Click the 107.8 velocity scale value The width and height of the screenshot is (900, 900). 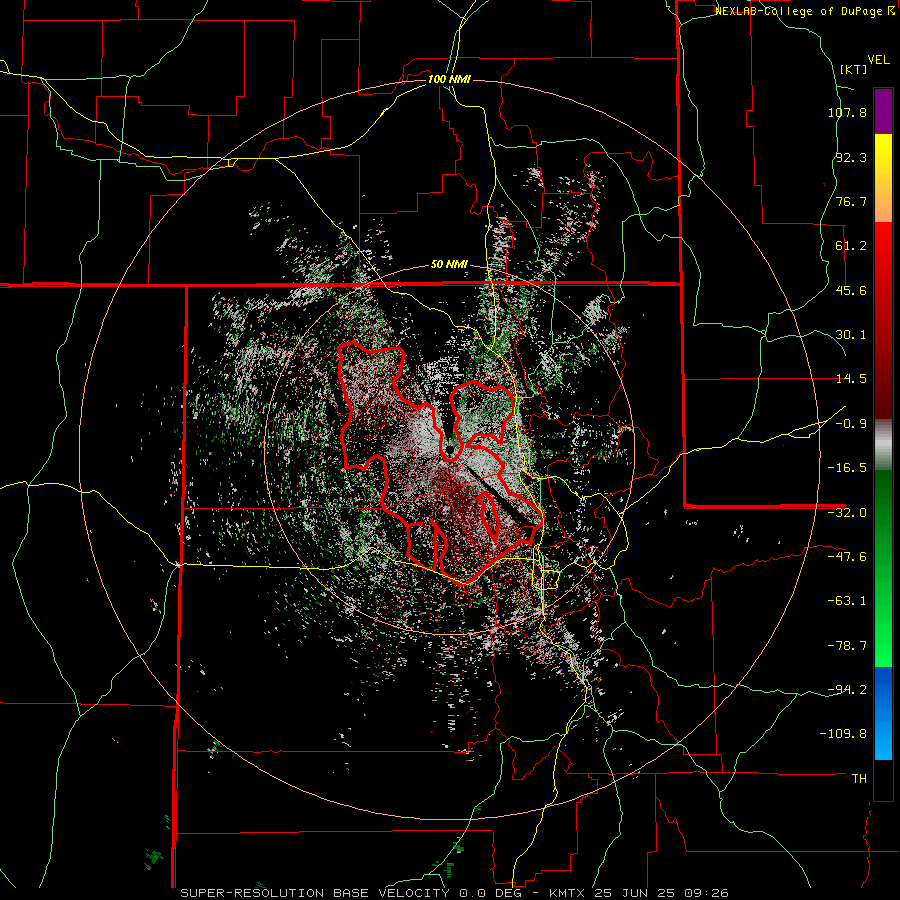tap(847, 112)
